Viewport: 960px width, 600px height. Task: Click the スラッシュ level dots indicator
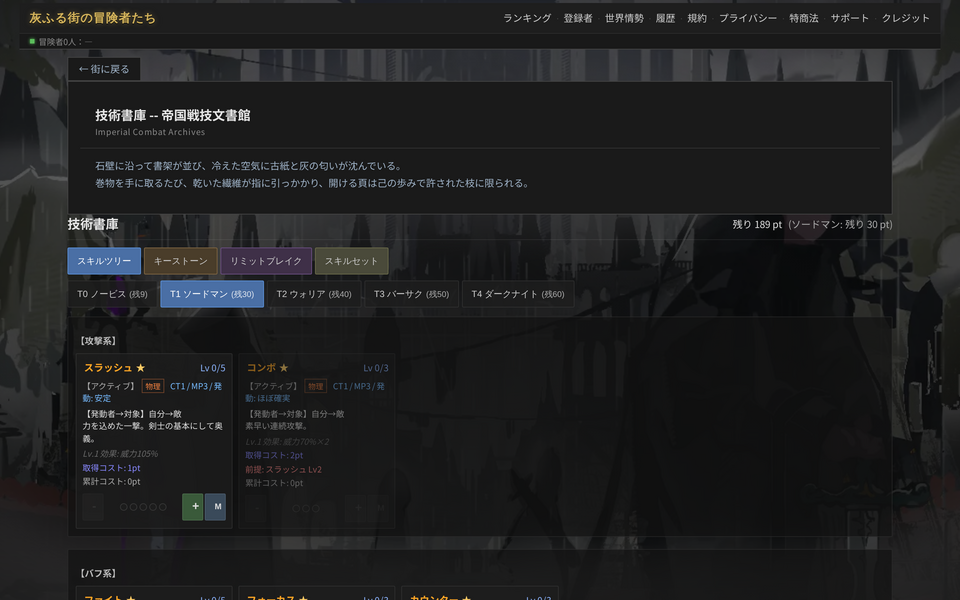tap(143, 507)
